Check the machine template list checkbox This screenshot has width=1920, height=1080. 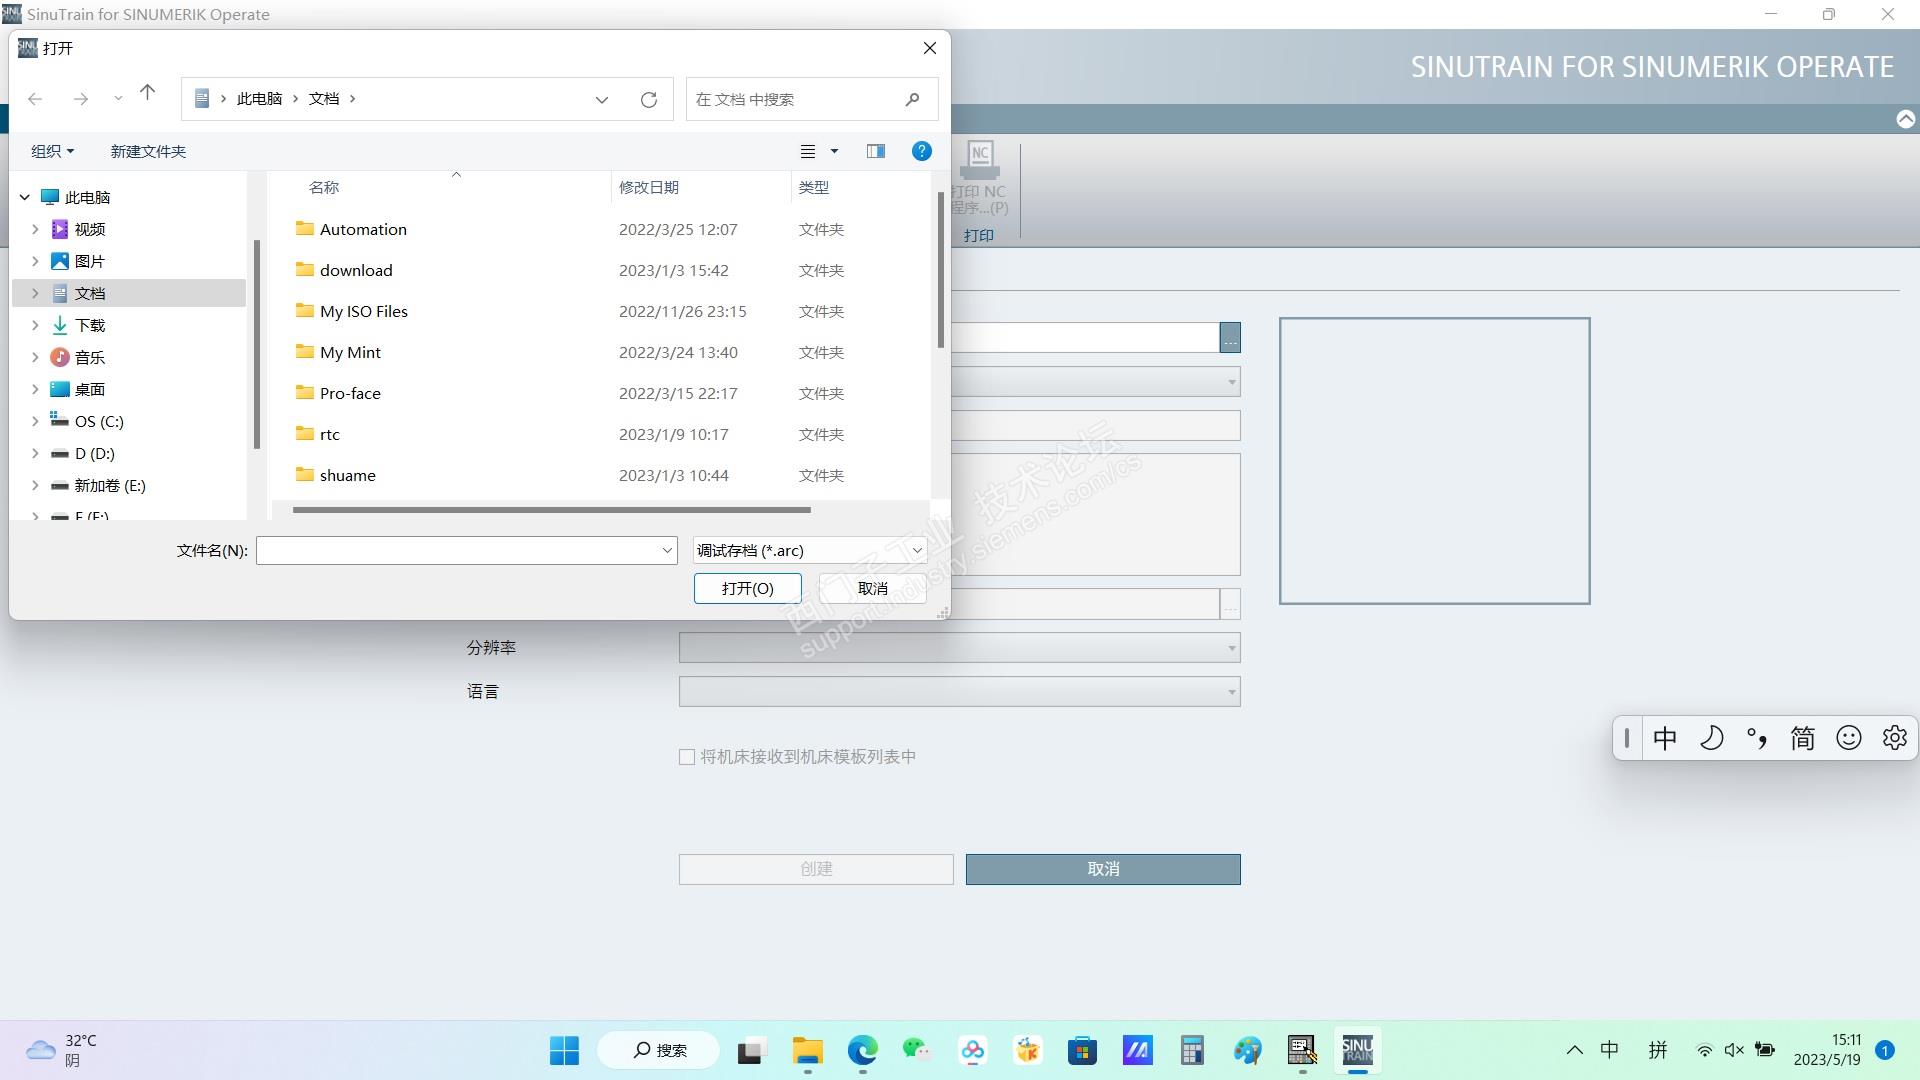point(687,757)
